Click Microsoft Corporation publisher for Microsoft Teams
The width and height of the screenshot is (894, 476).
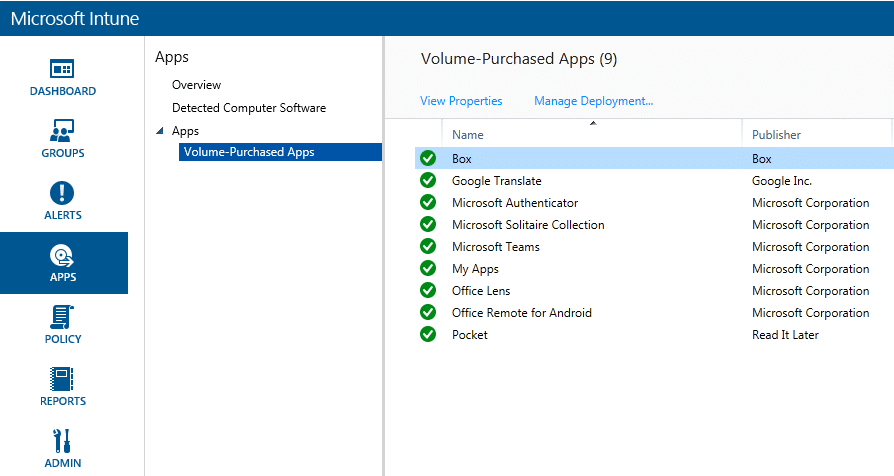pos(810,247)
